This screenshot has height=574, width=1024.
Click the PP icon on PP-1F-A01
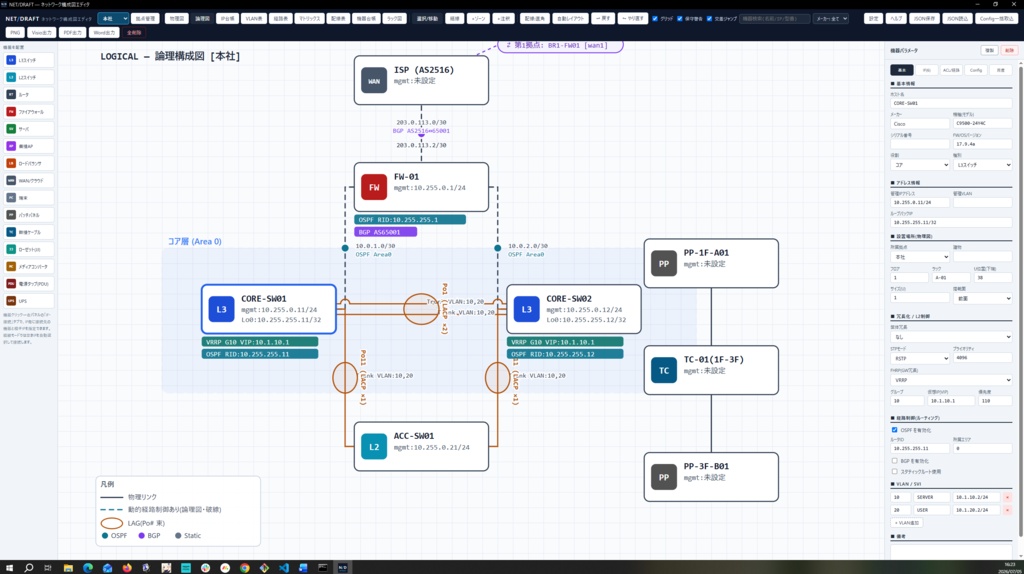pos(664,264)
